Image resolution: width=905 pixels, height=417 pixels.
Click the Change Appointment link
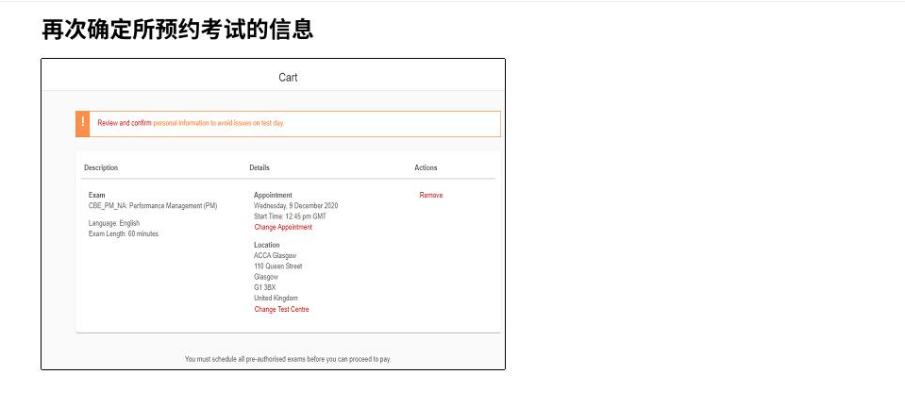point(283,227)
